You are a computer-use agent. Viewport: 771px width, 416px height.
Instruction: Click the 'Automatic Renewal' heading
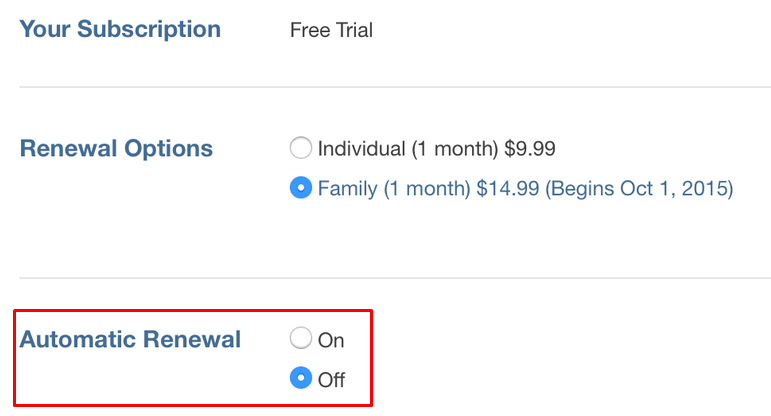pyautogui.click(x=130, y=339)
